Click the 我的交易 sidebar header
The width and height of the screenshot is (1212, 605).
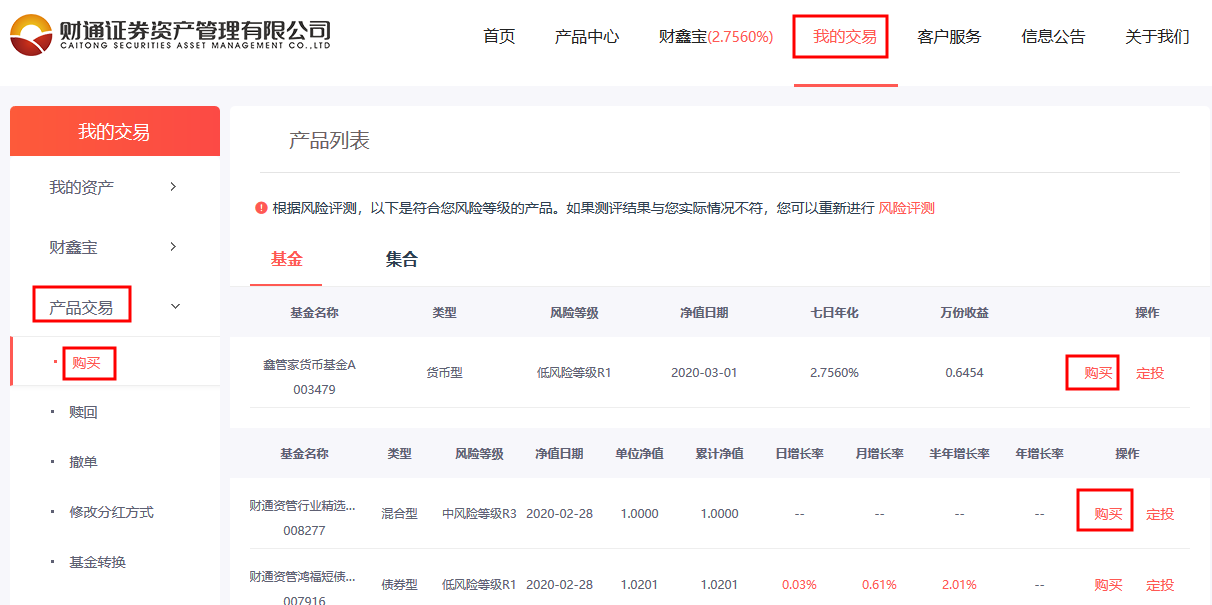[114, 132]
